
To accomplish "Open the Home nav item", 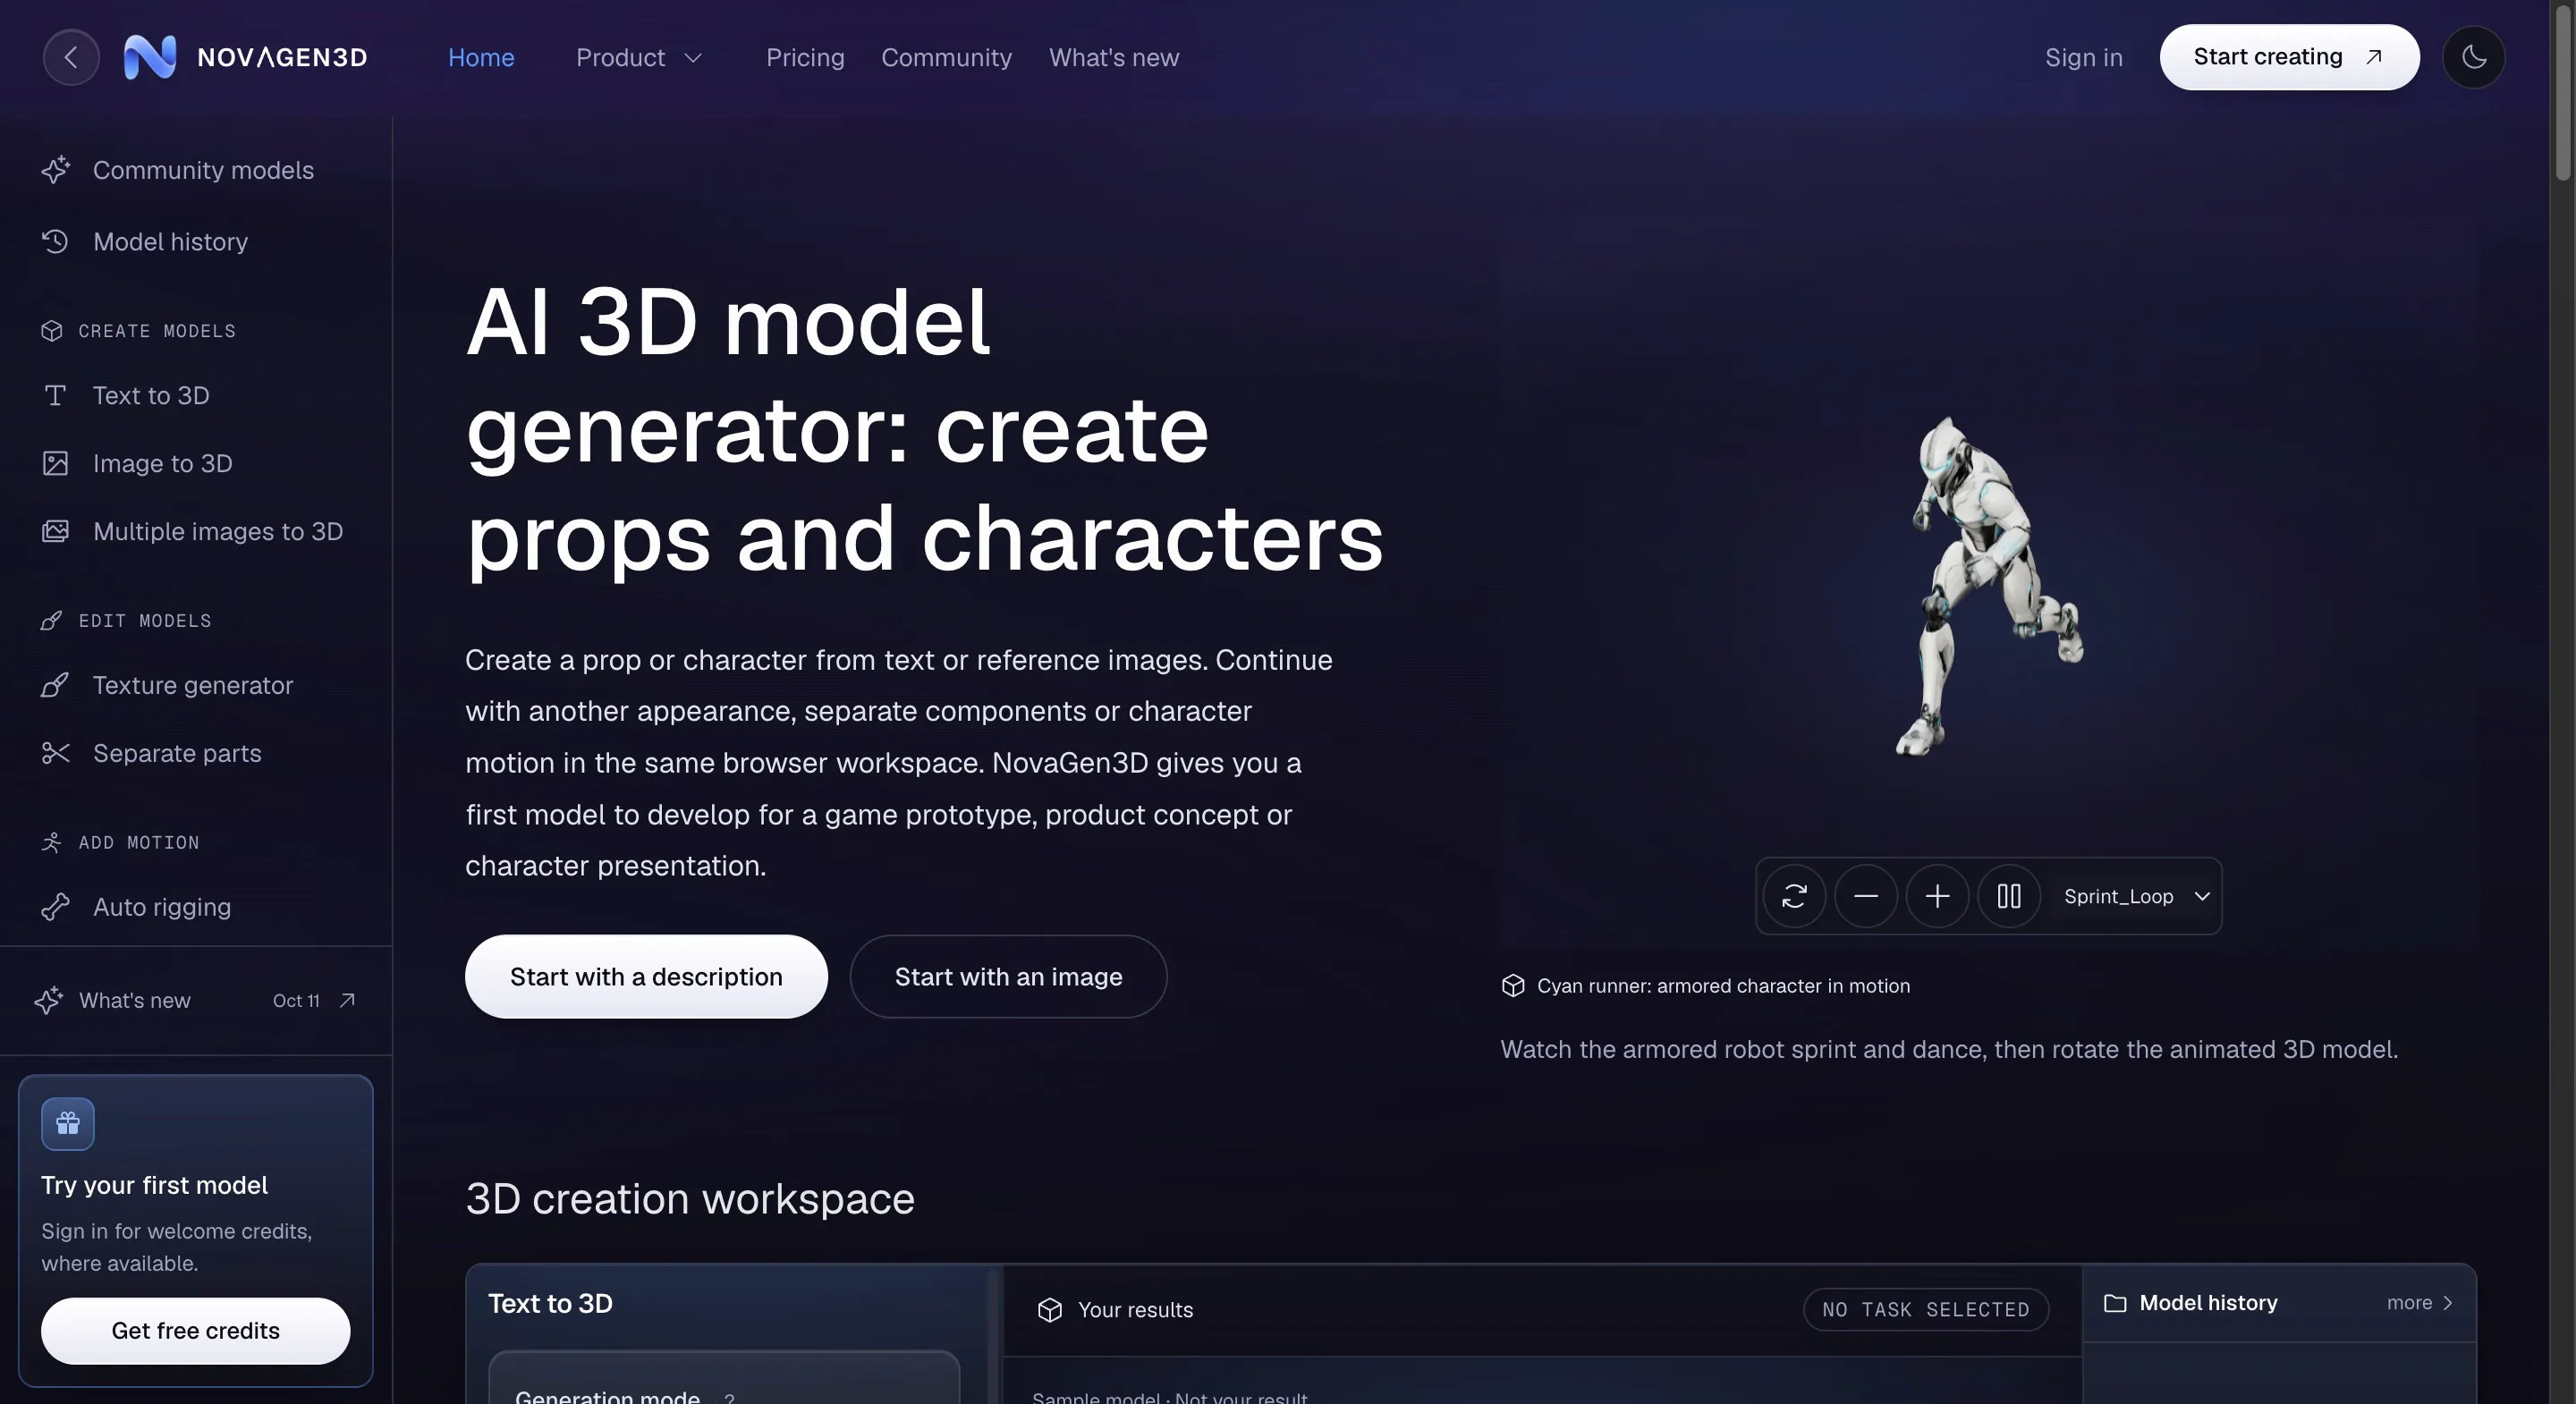I will (481, 57).
